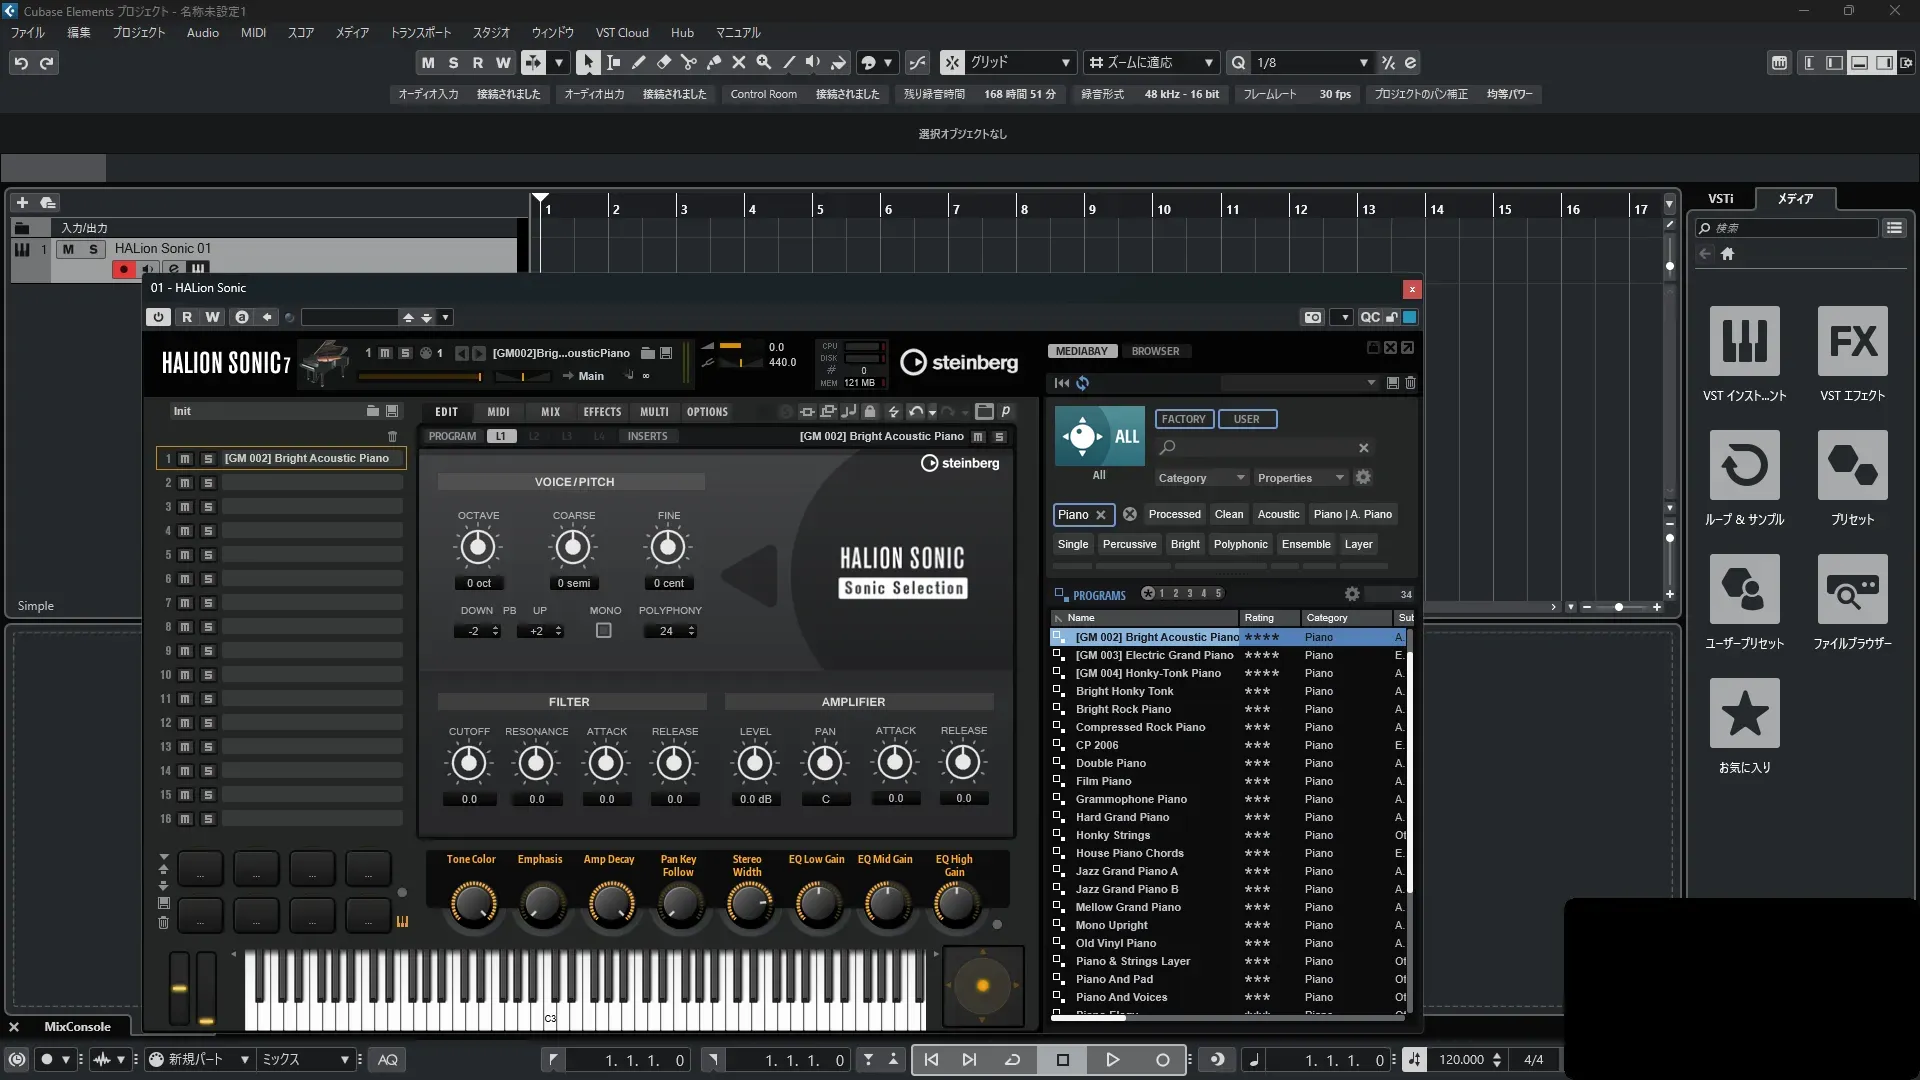The image size is (1920, 1080).
Task: Mute slot 1 Bright Acoustic Piano
Action: tap(185, 459)
